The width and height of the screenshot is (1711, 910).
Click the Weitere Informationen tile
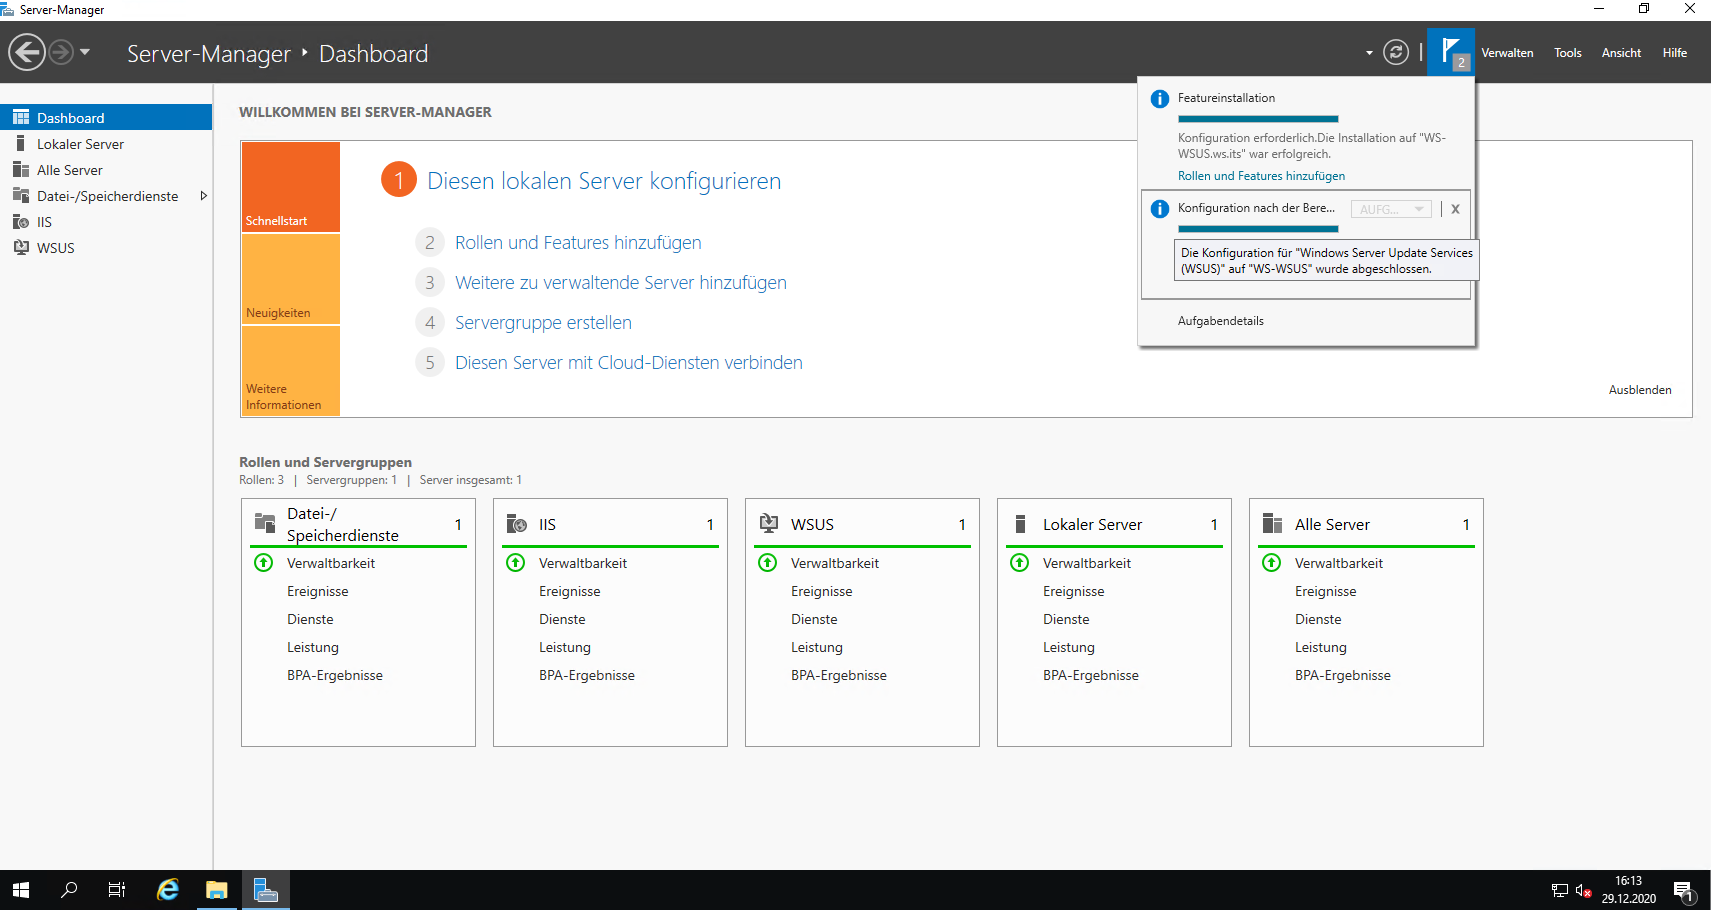pyautogui.click(x=291, y=371)
